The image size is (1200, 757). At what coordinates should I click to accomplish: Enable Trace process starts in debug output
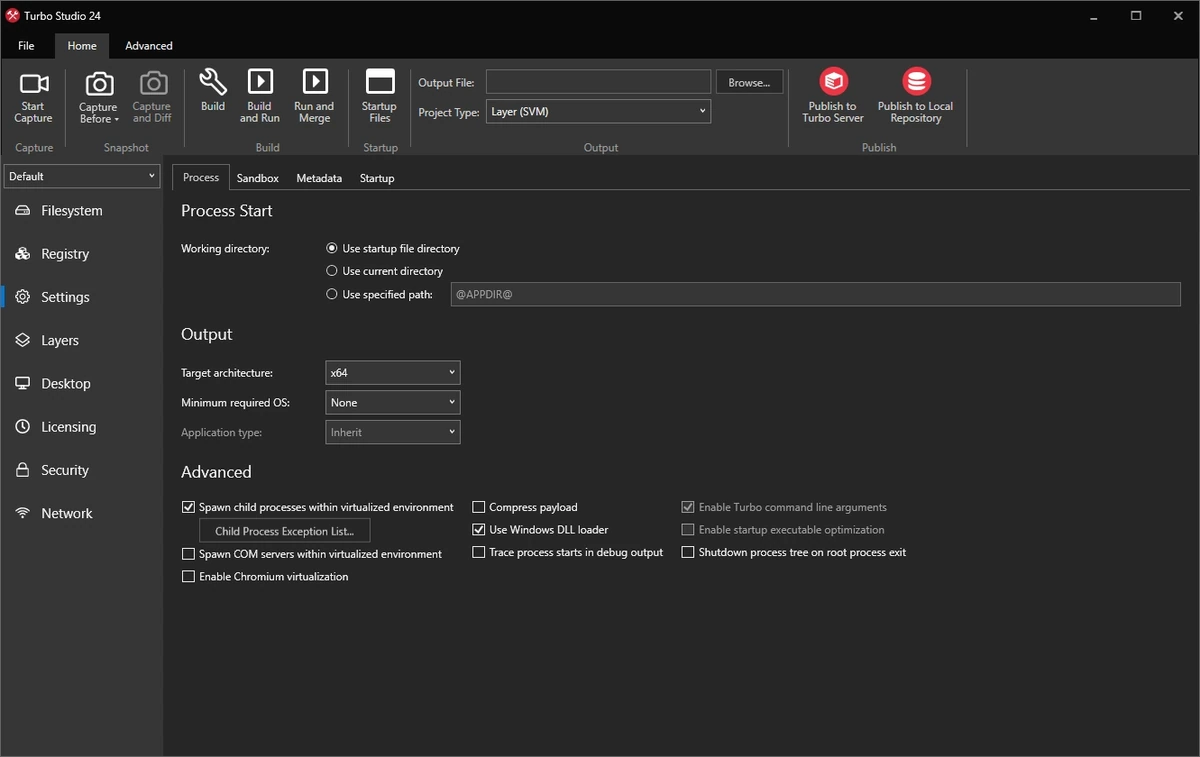[x=479, y=552]
